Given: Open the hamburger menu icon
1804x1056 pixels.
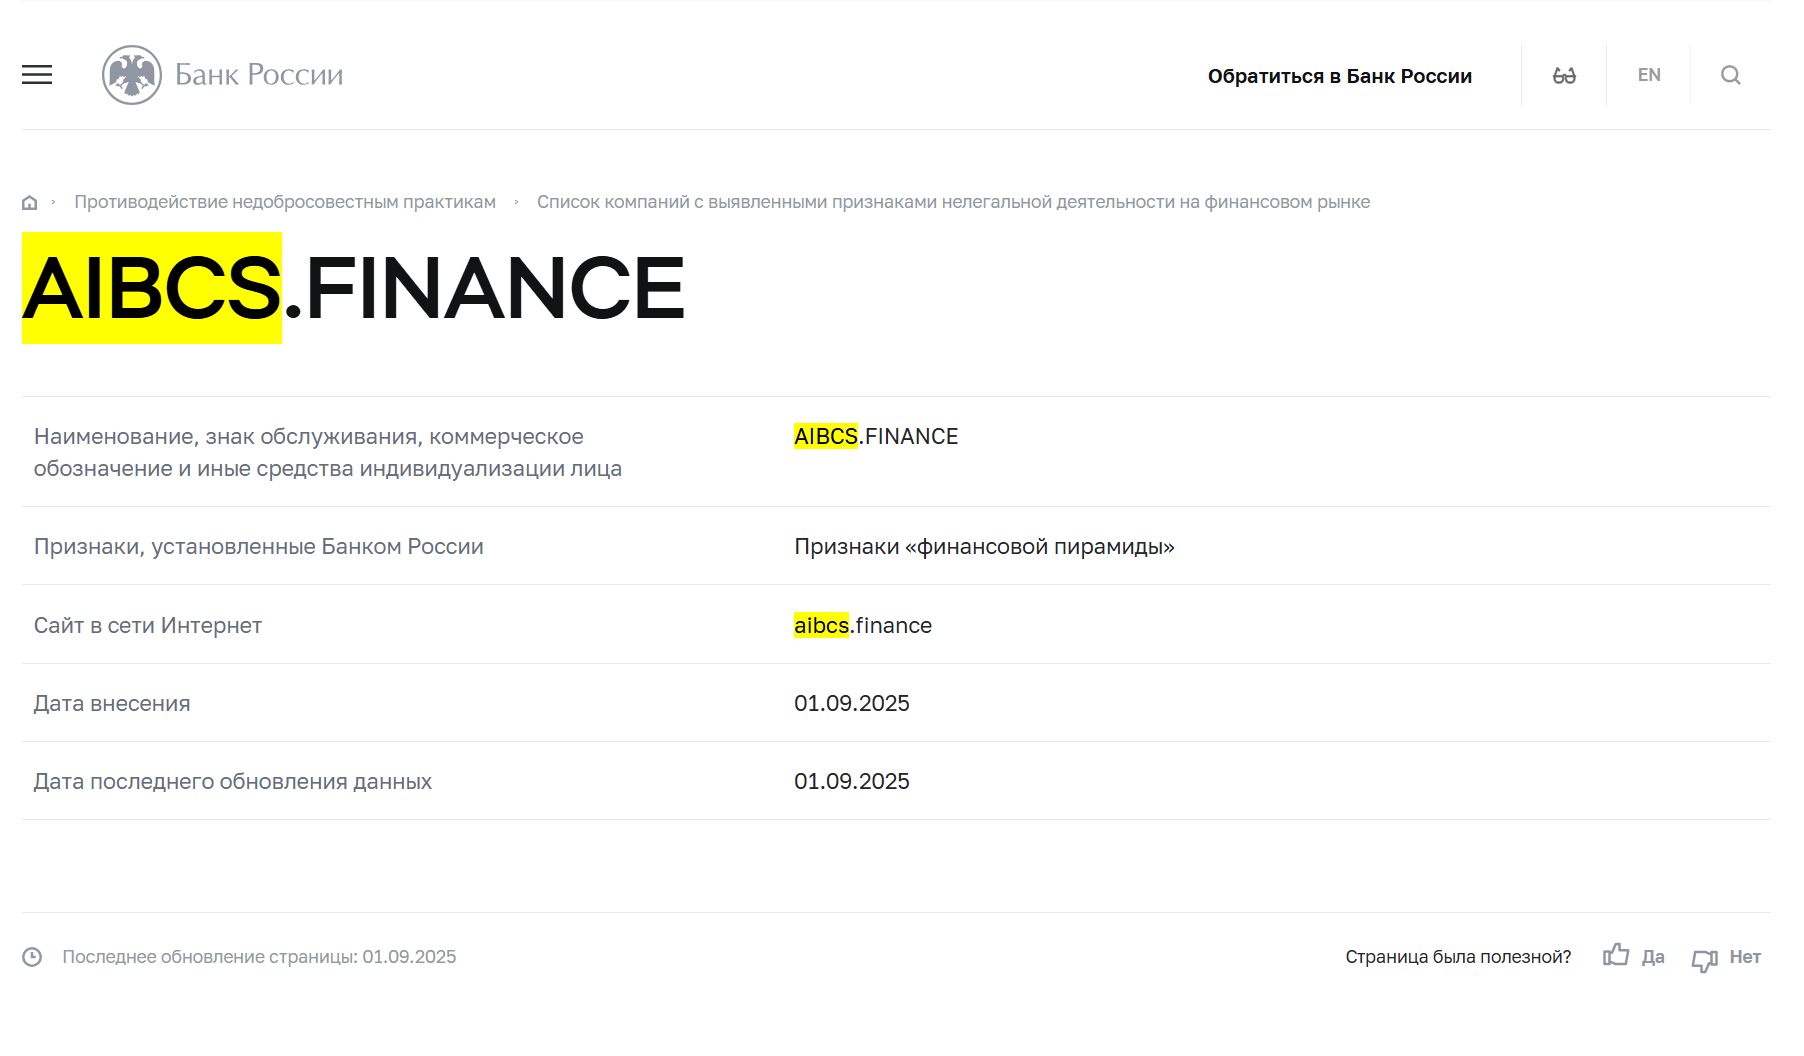Looking at the screenshot, I should [37, 75].
